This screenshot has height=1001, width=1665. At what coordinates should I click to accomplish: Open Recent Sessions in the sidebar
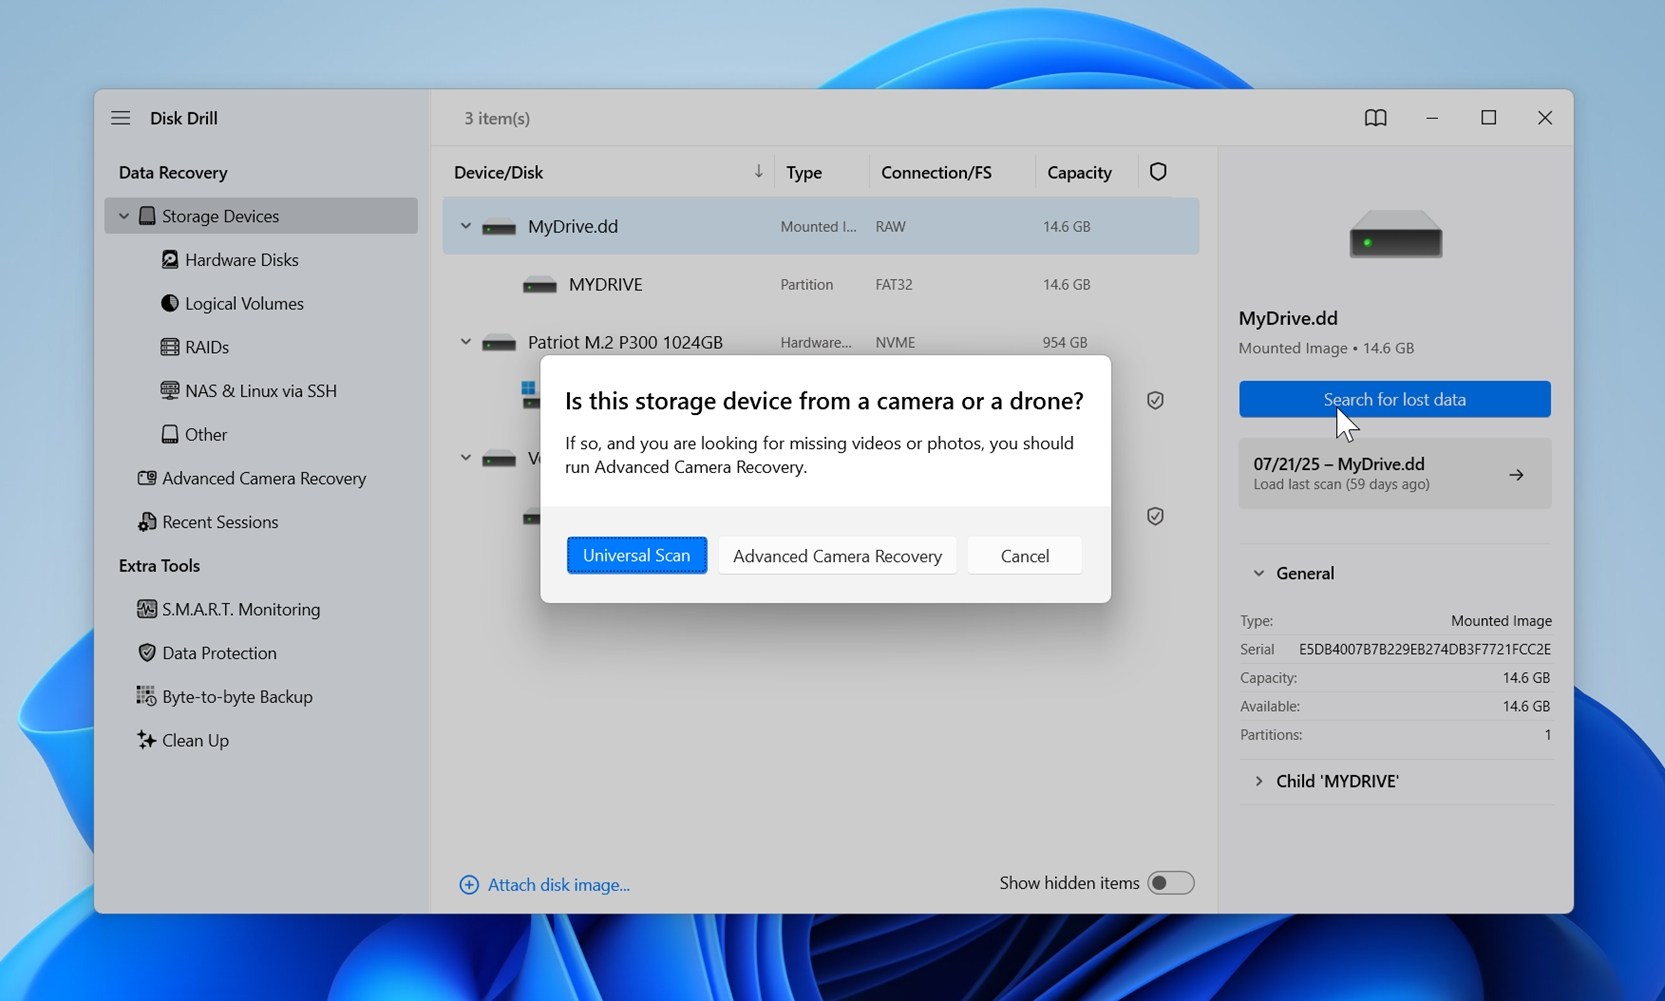point(219,522)
